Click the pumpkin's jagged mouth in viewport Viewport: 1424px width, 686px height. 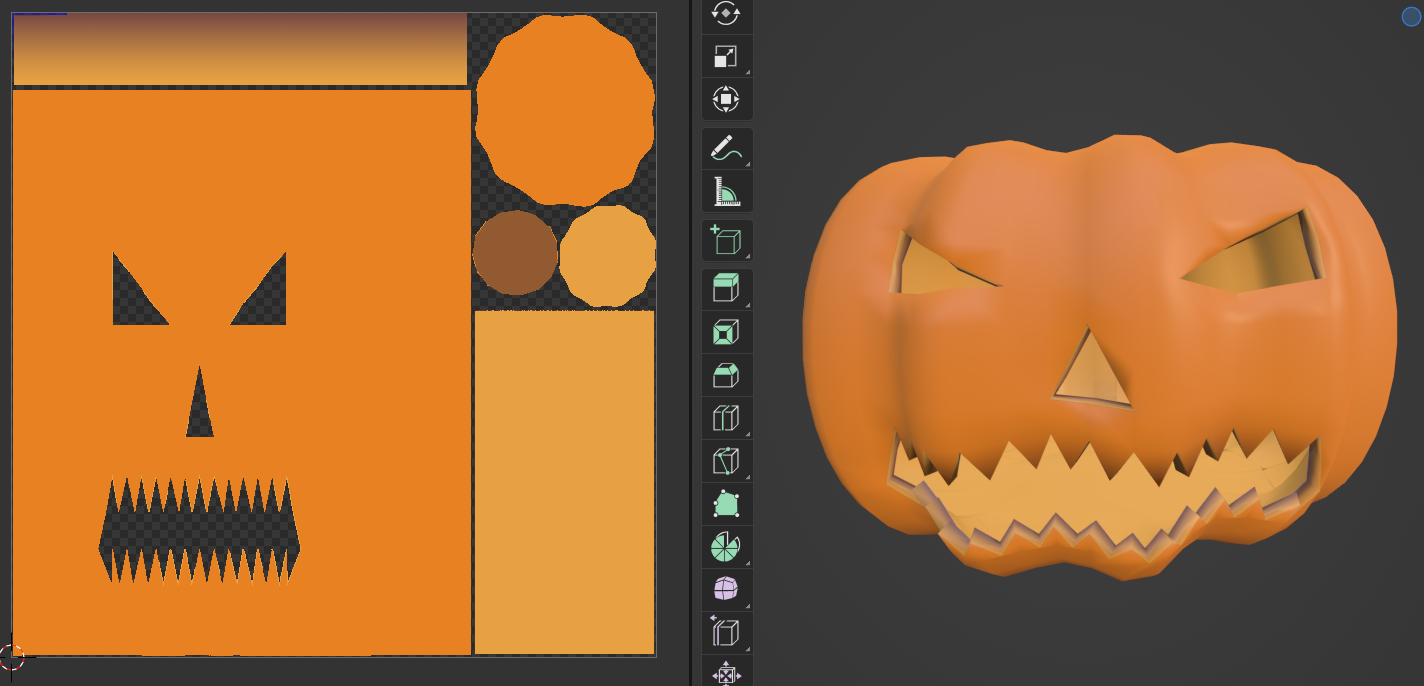coord(1103,495)
